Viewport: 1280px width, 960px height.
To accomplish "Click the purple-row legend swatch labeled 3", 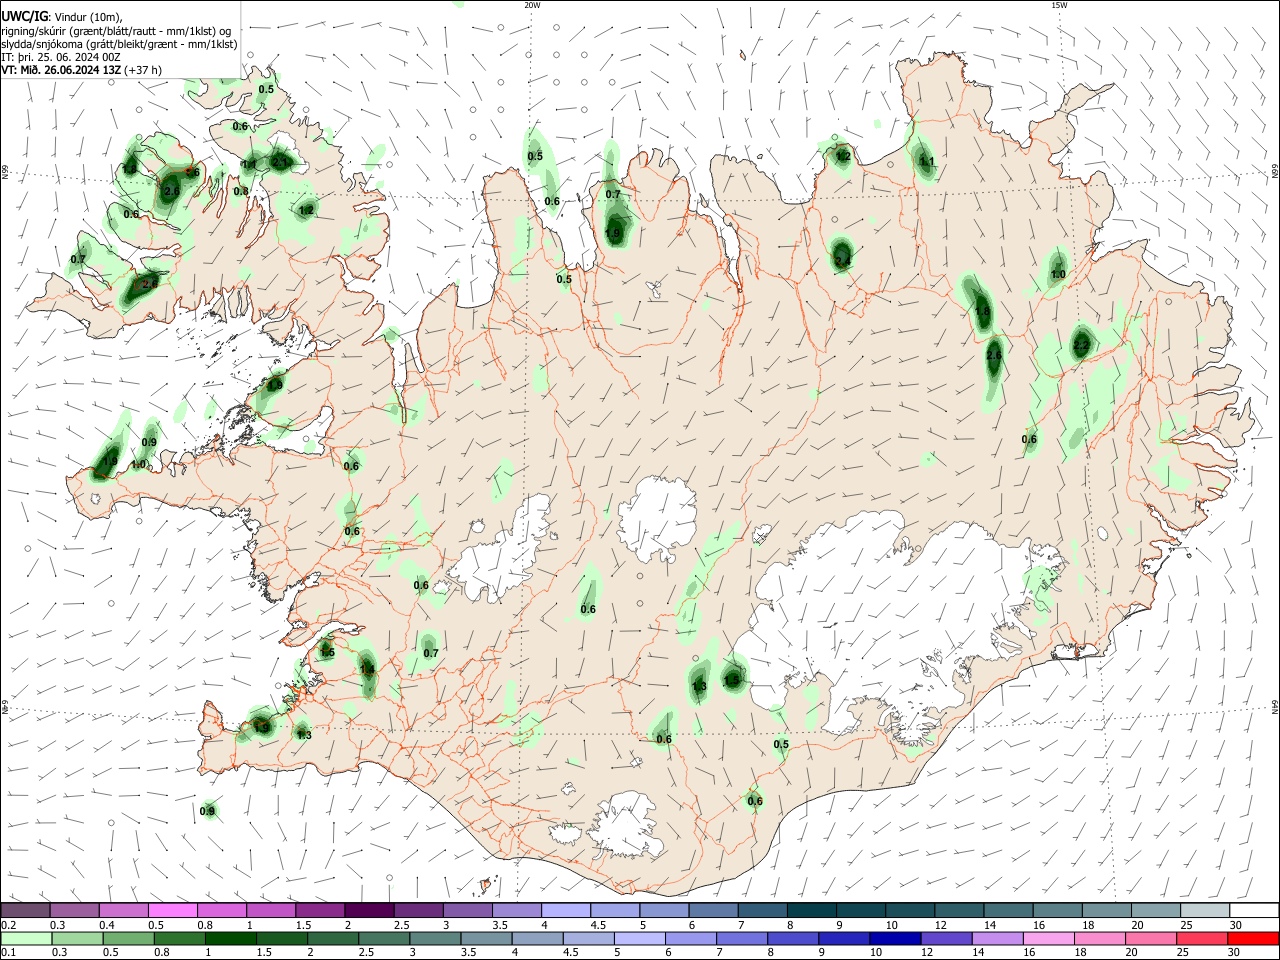I will tap(466, 910).
